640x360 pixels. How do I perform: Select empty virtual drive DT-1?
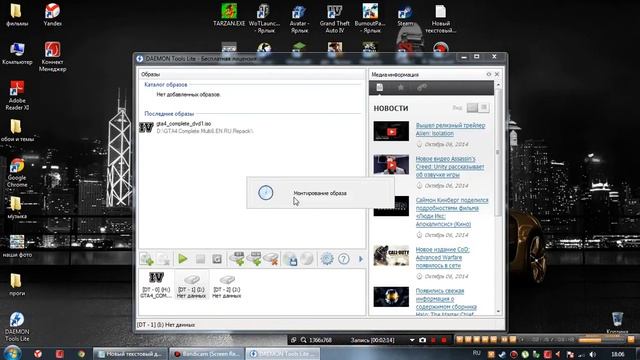(191, 285)
